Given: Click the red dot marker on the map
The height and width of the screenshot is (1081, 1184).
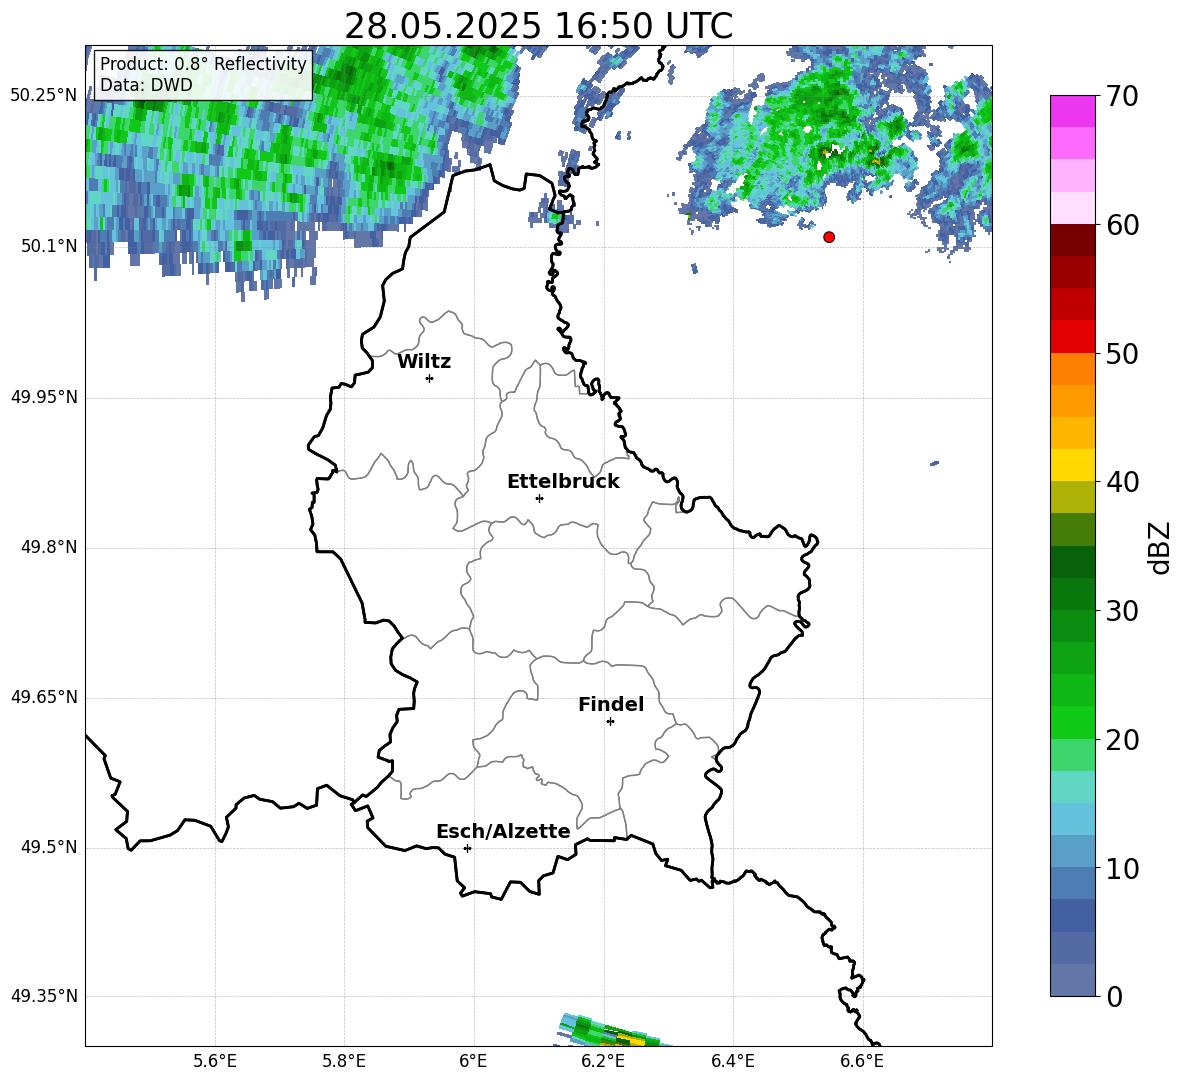Looking at the screenshot, I should (x=829, y=237).
